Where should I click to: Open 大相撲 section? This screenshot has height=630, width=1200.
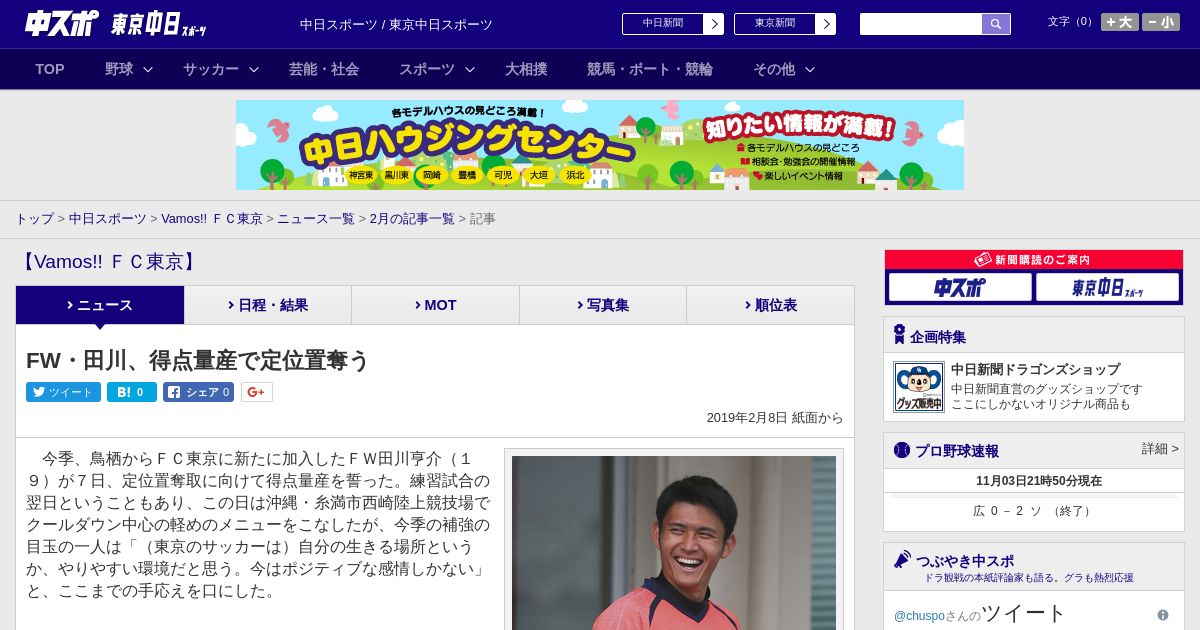(526, 69)
